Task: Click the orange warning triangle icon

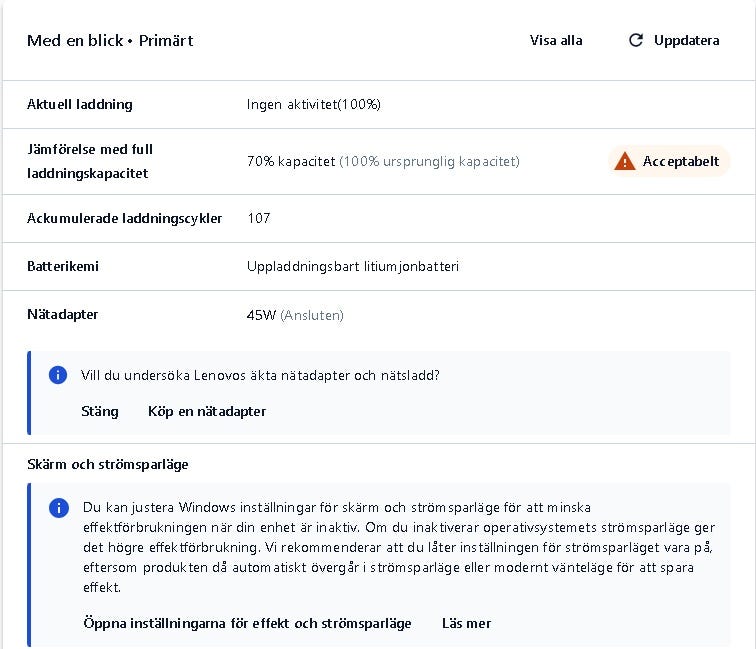Action: point(625,161)
